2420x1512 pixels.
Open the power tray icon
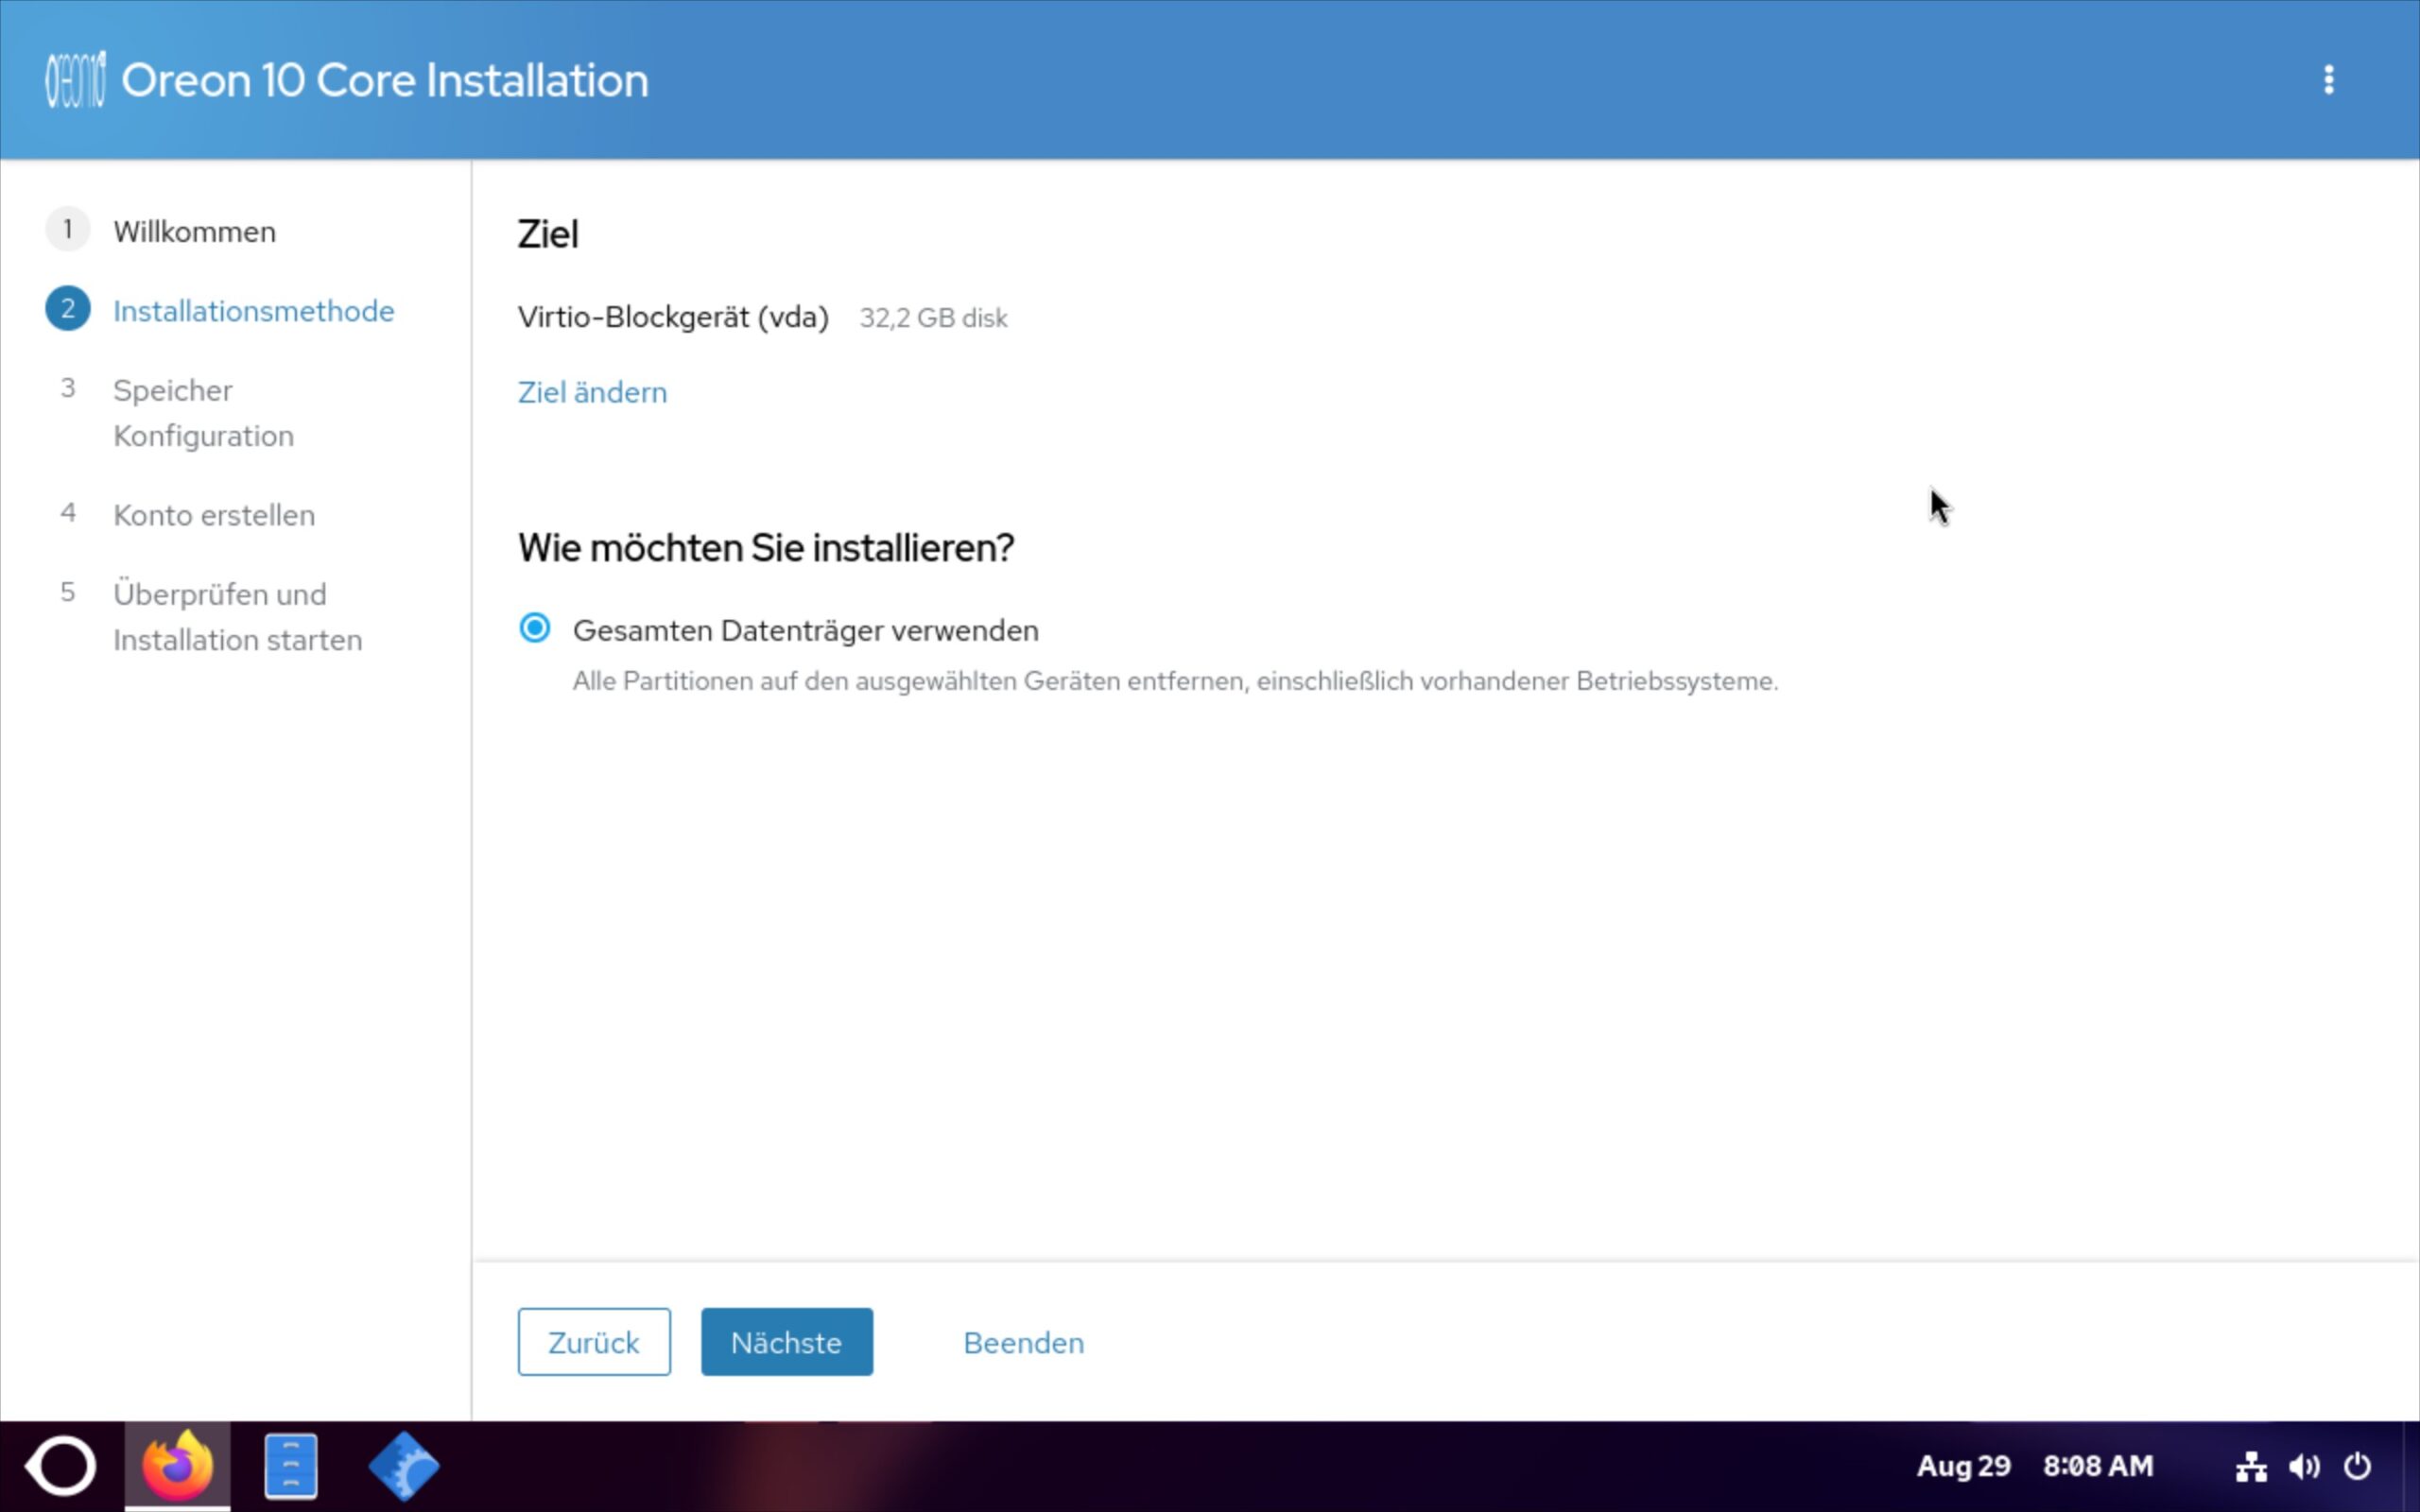(2357, 1467)
